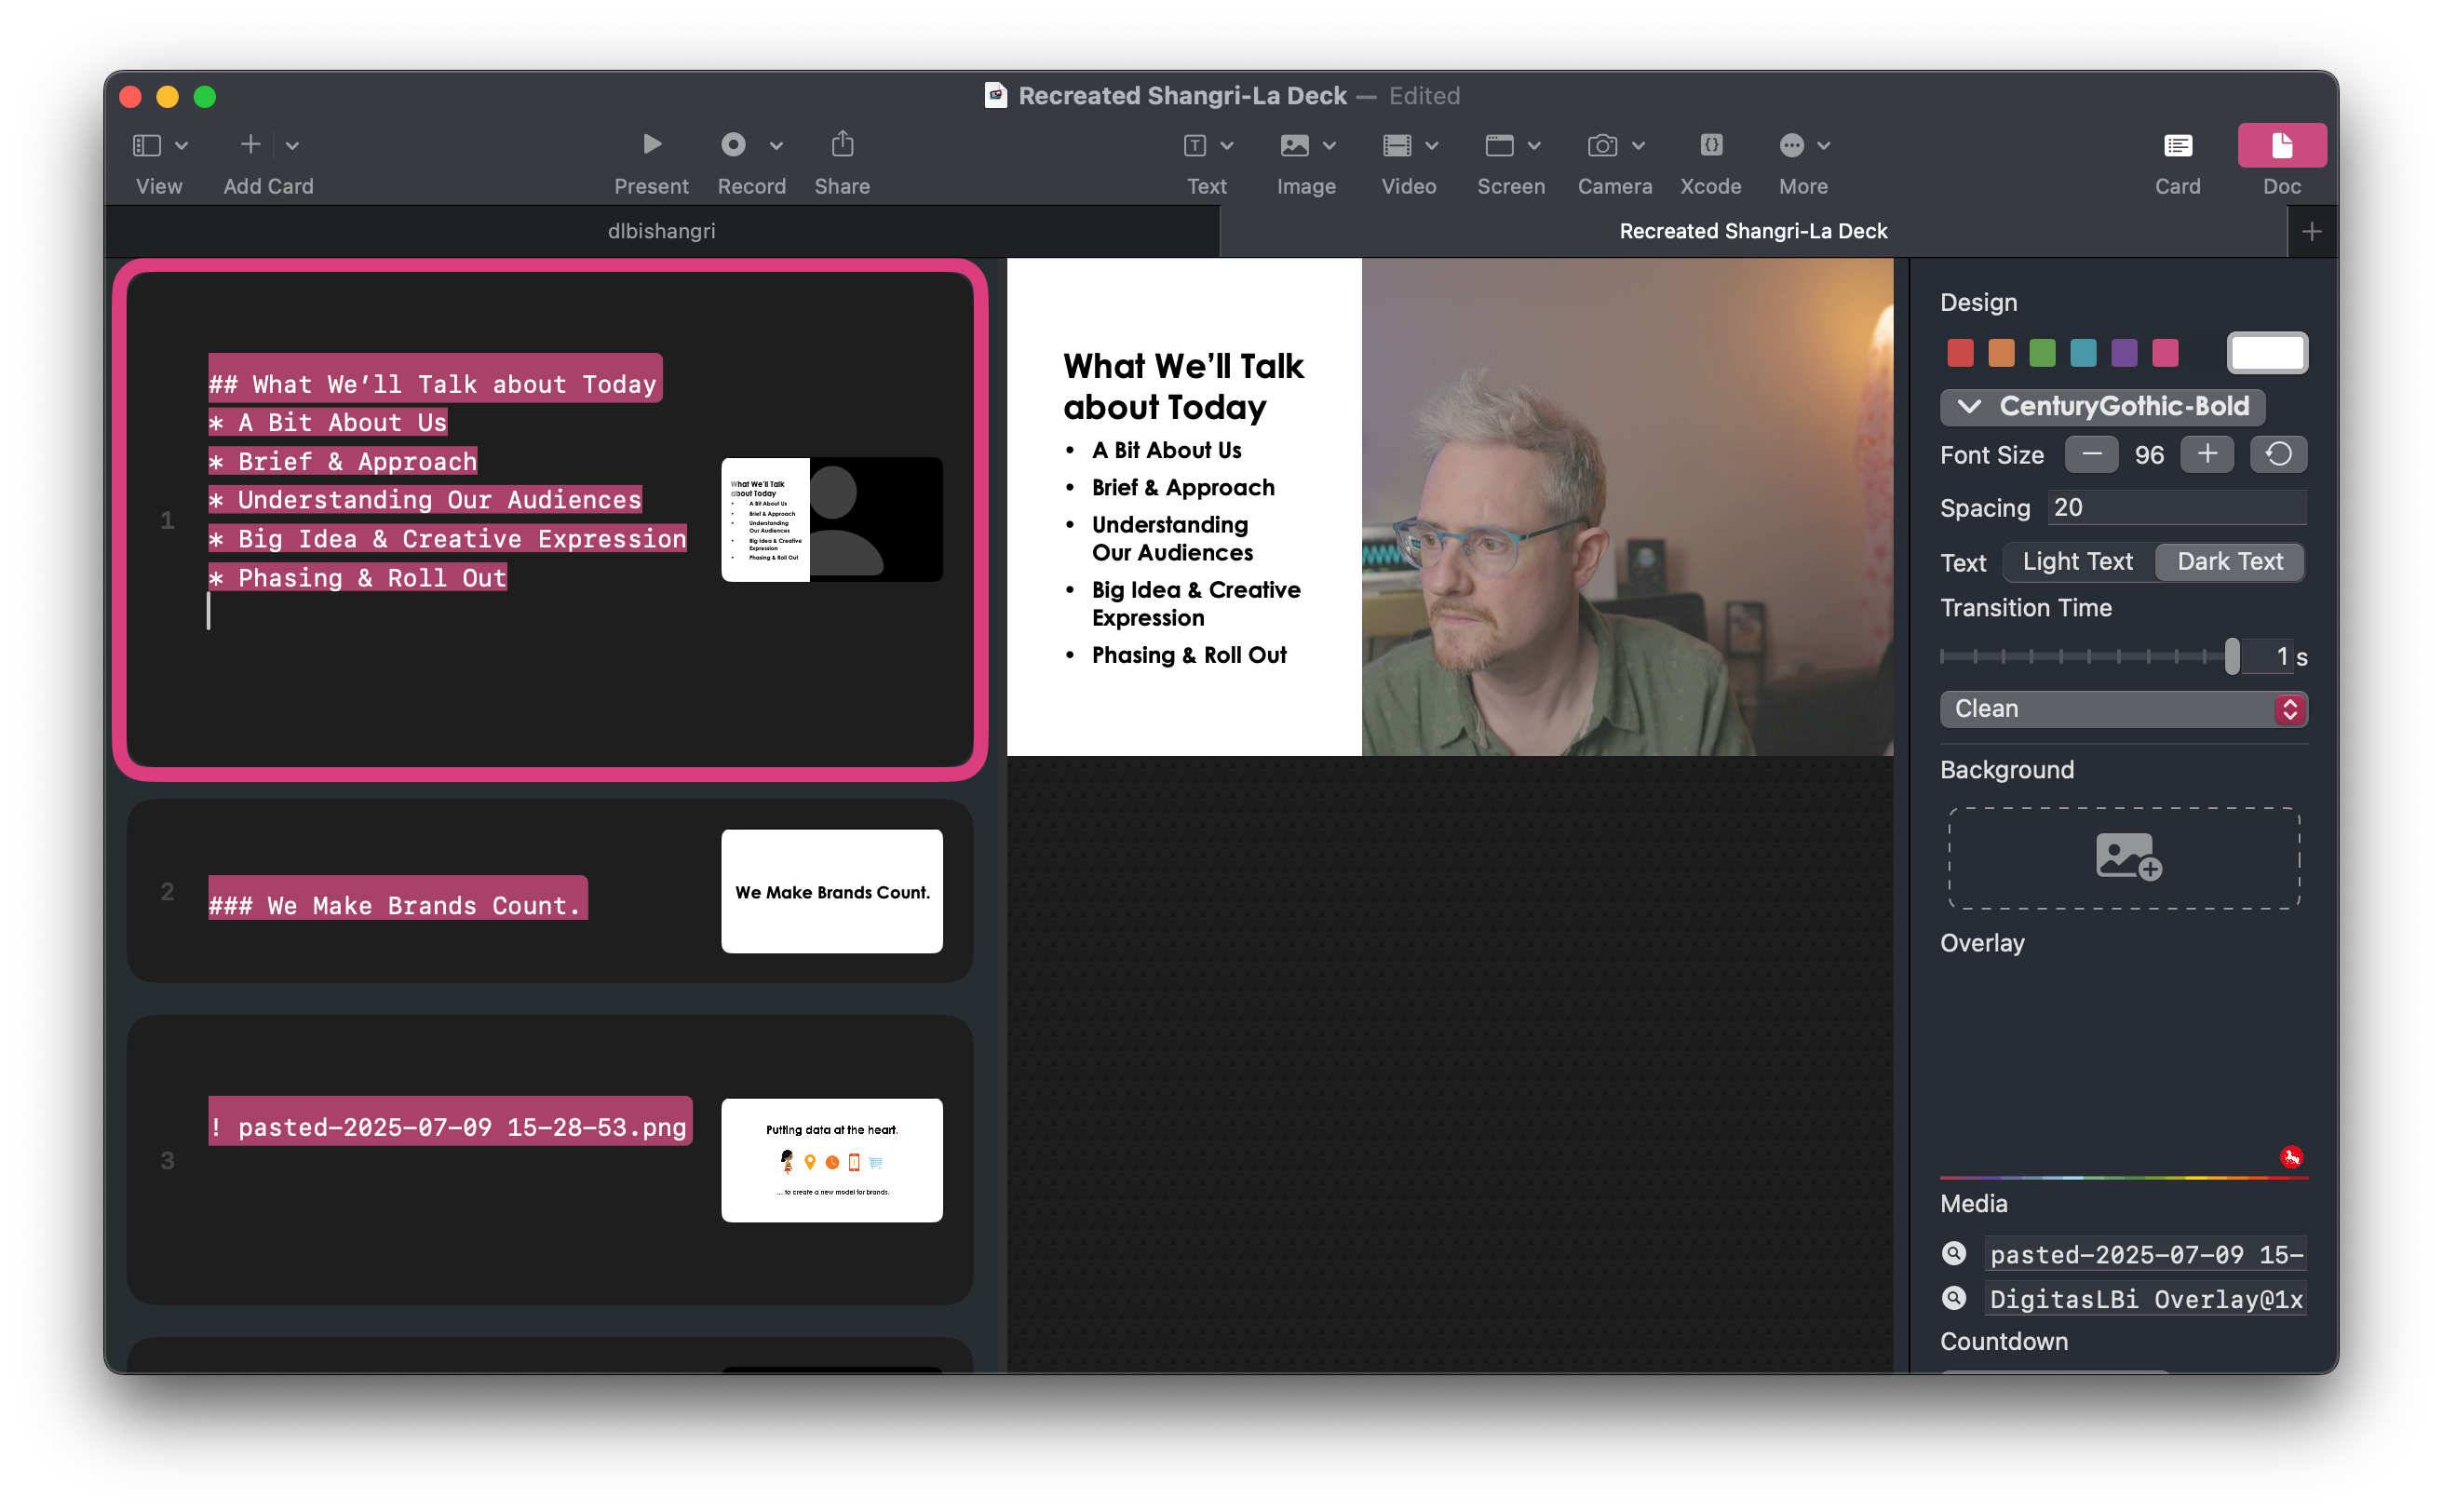
Task: Click '* A Bit About Us' line
Action: (328, 423)
